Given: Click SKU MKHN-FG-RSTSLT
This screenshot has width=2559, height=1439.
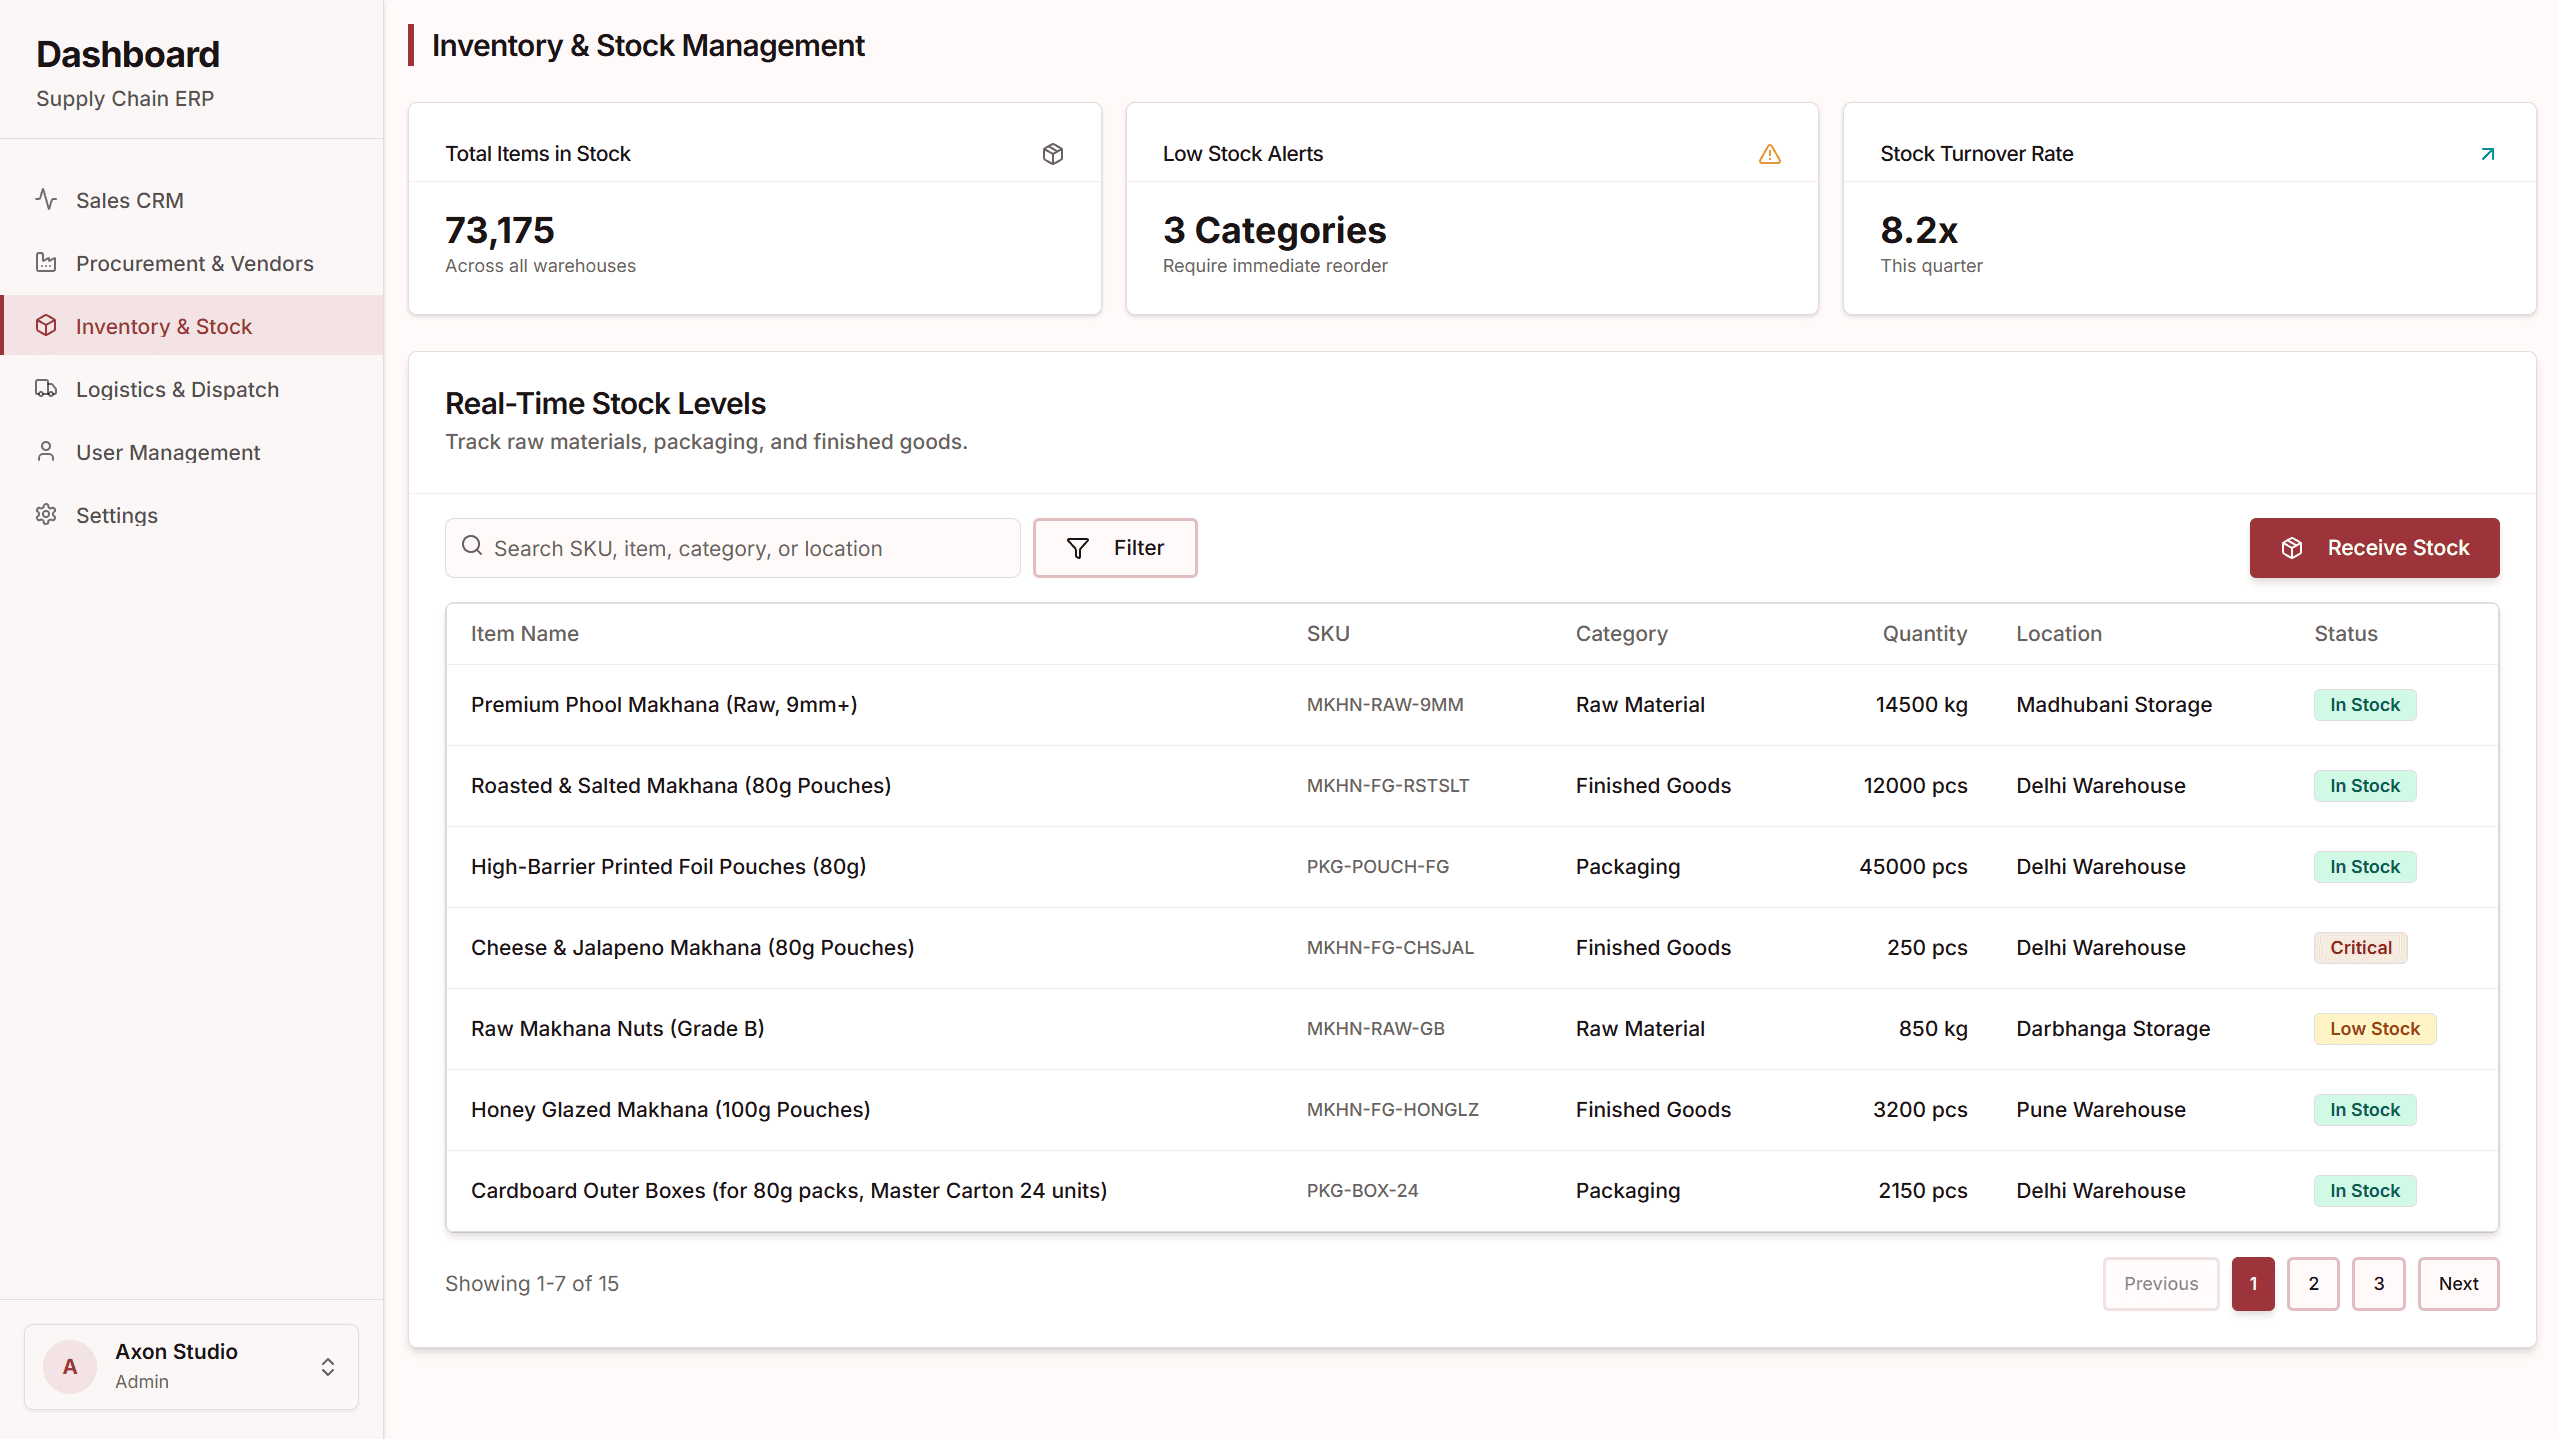Looking at the screenshot, I should point(1388,786).
